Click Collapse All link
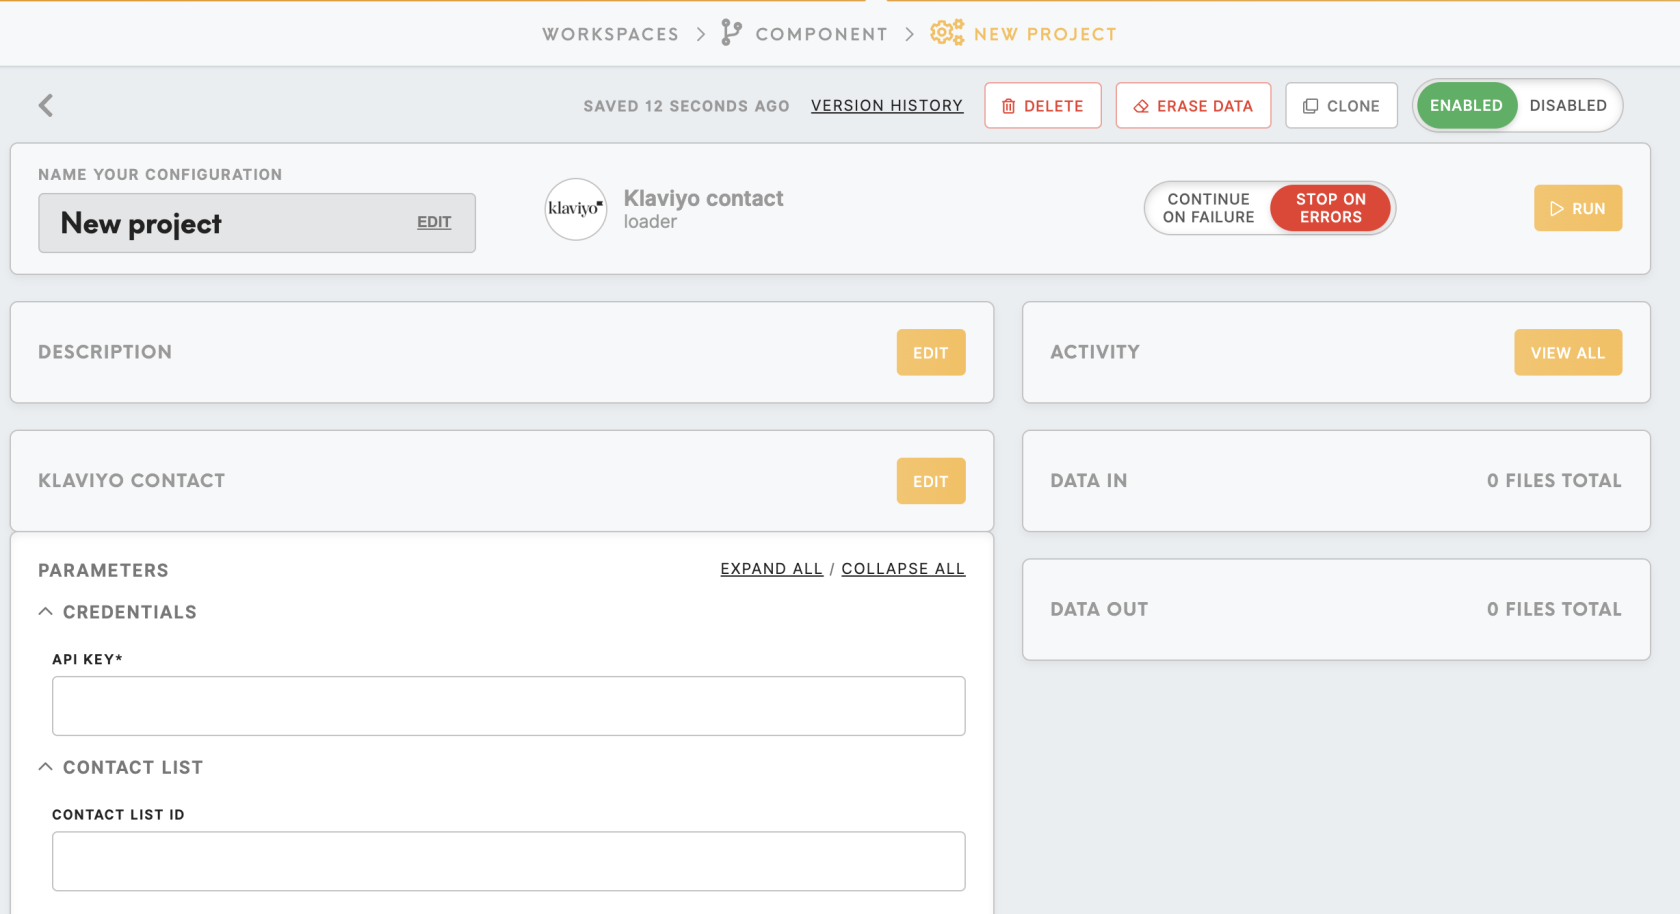This screenshot has height=914, width=1680. click(903, 568)
